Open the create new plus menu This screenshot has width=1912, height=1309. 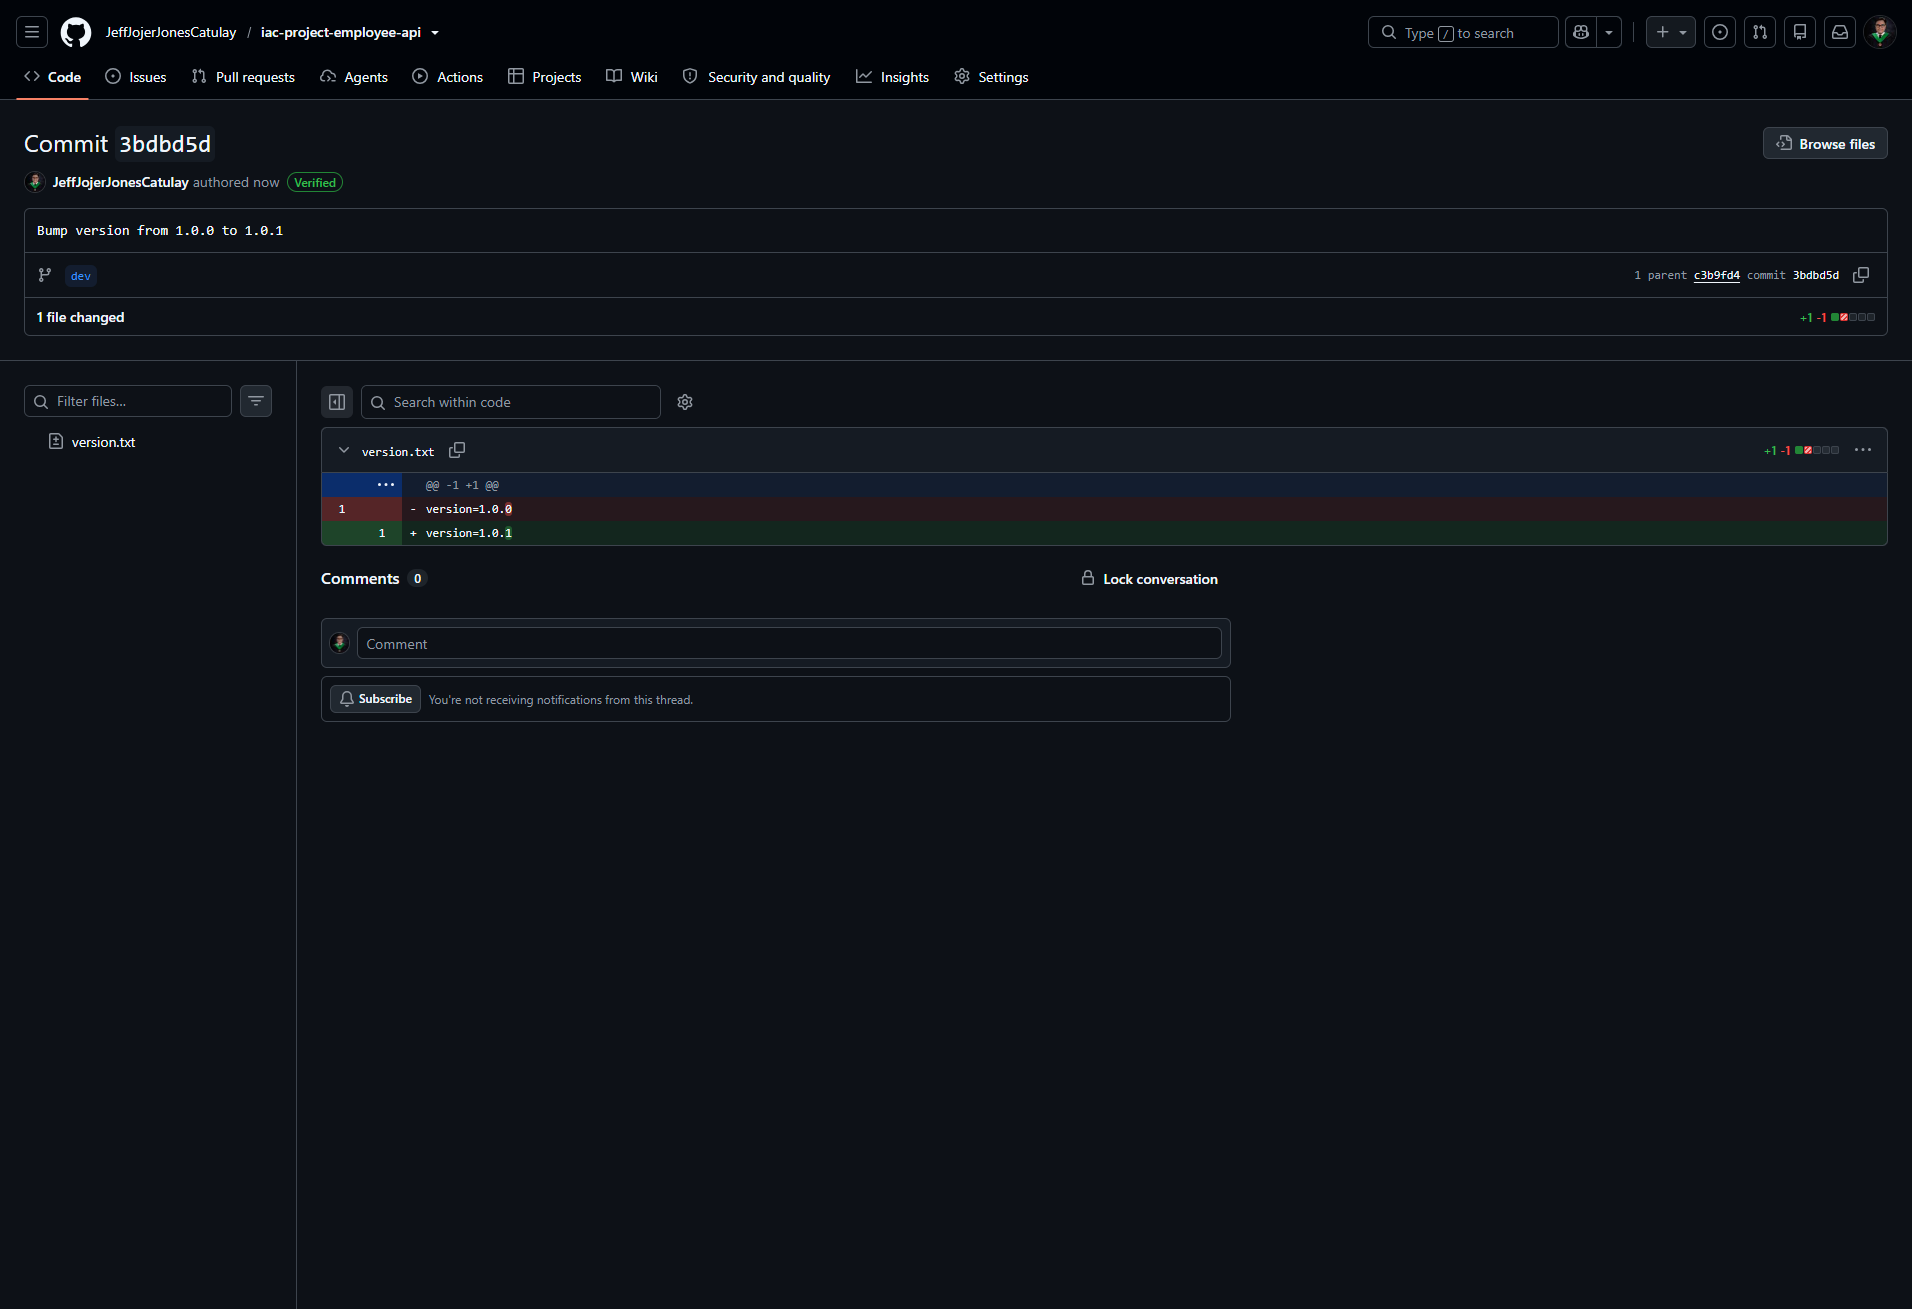[x=1671, y=32]
